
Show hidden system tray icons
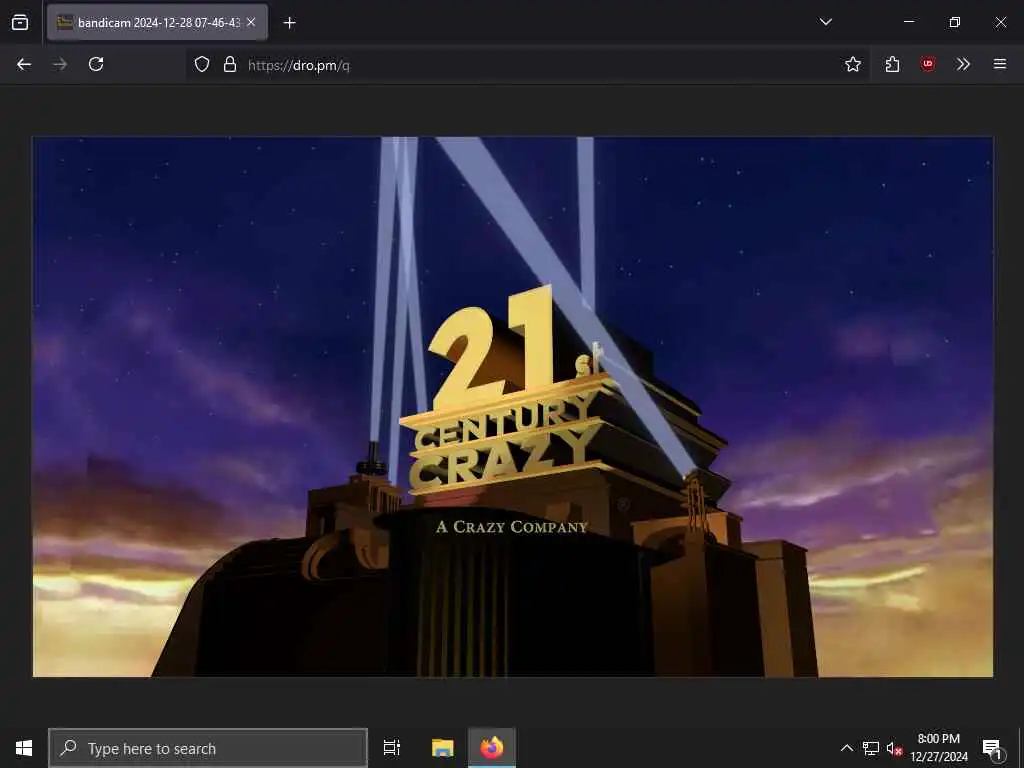pos(846,748)
